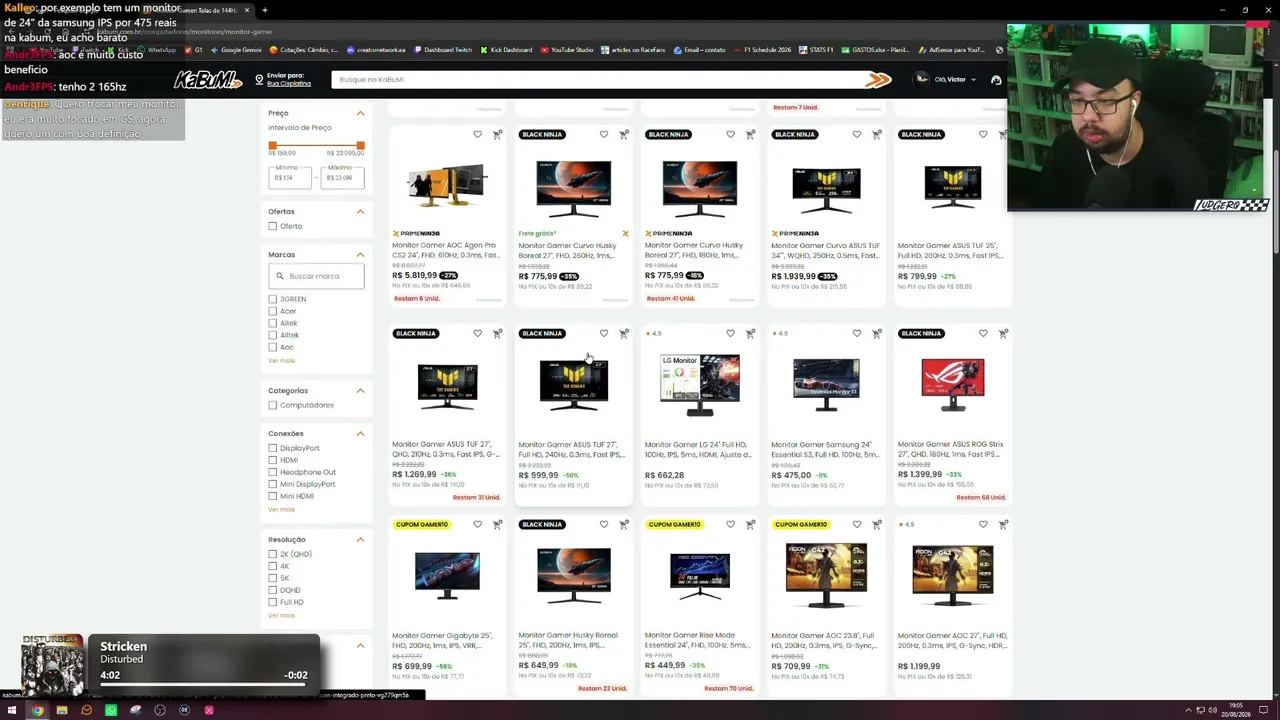Screen dimensions: 1280x720
Task: Add the Gigabyte 25" monitor to cart
Action: click(497, 524)
